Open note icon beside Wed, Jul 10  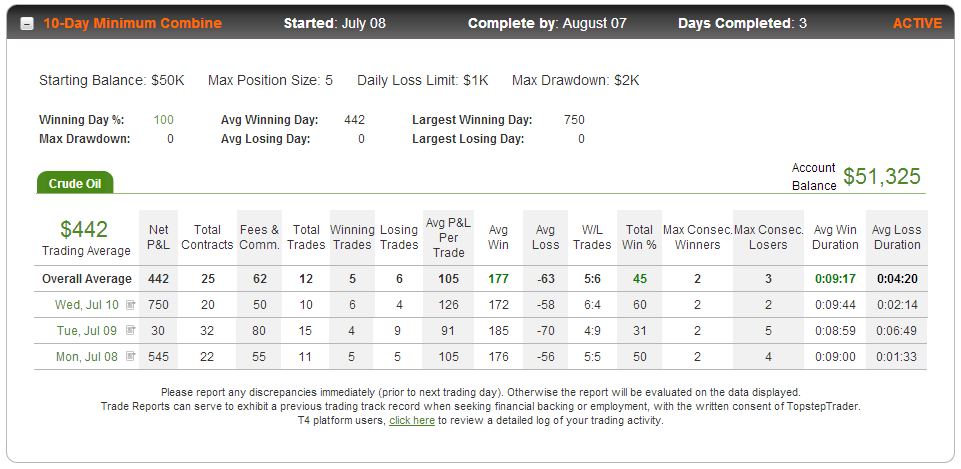pyautogui.click(x=130, y=305)
